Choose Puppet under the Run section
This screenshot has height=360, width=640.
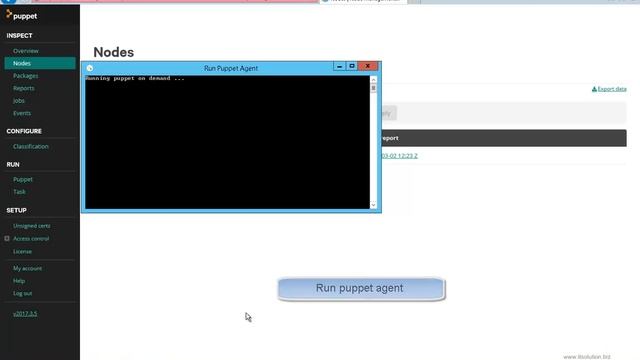click(x=23, y=179)
